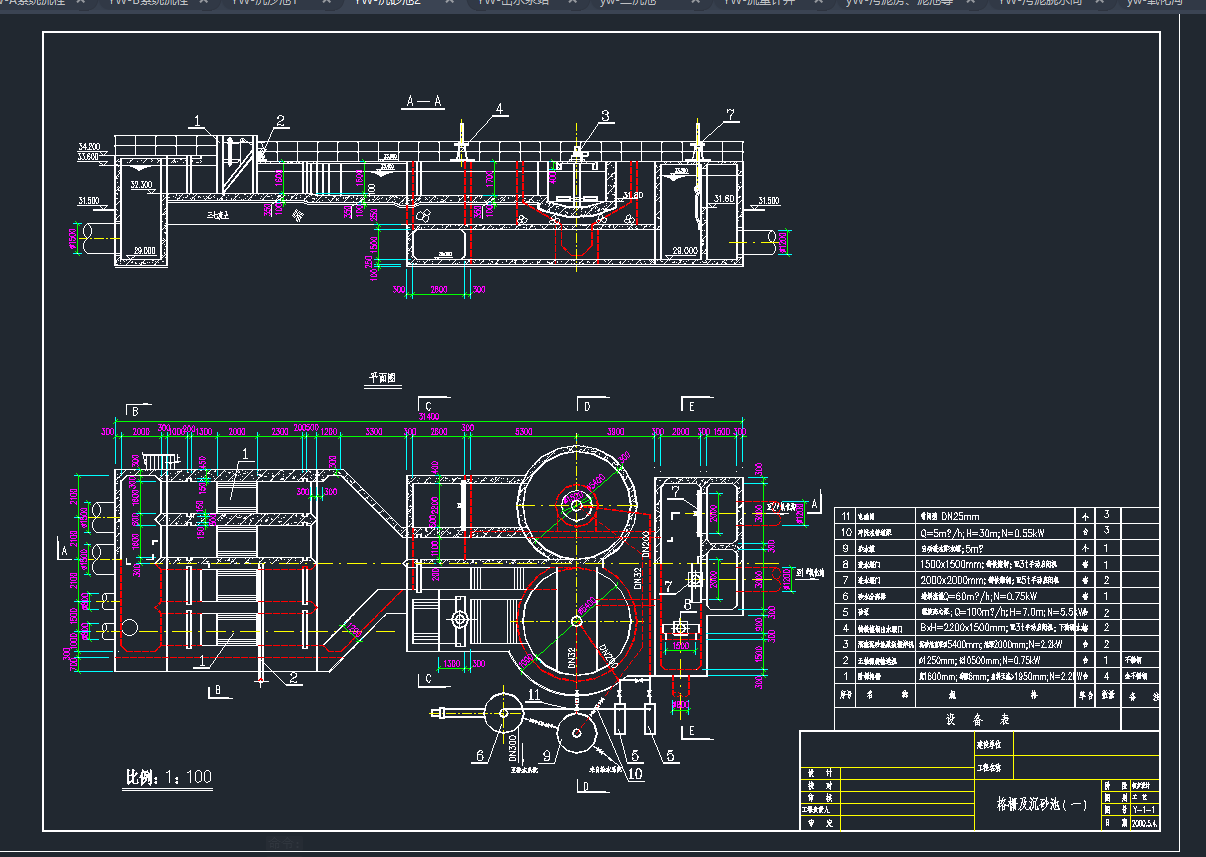Select the 平面图 plan view title
Viewport: 1206px width, 857px height.
383,379
